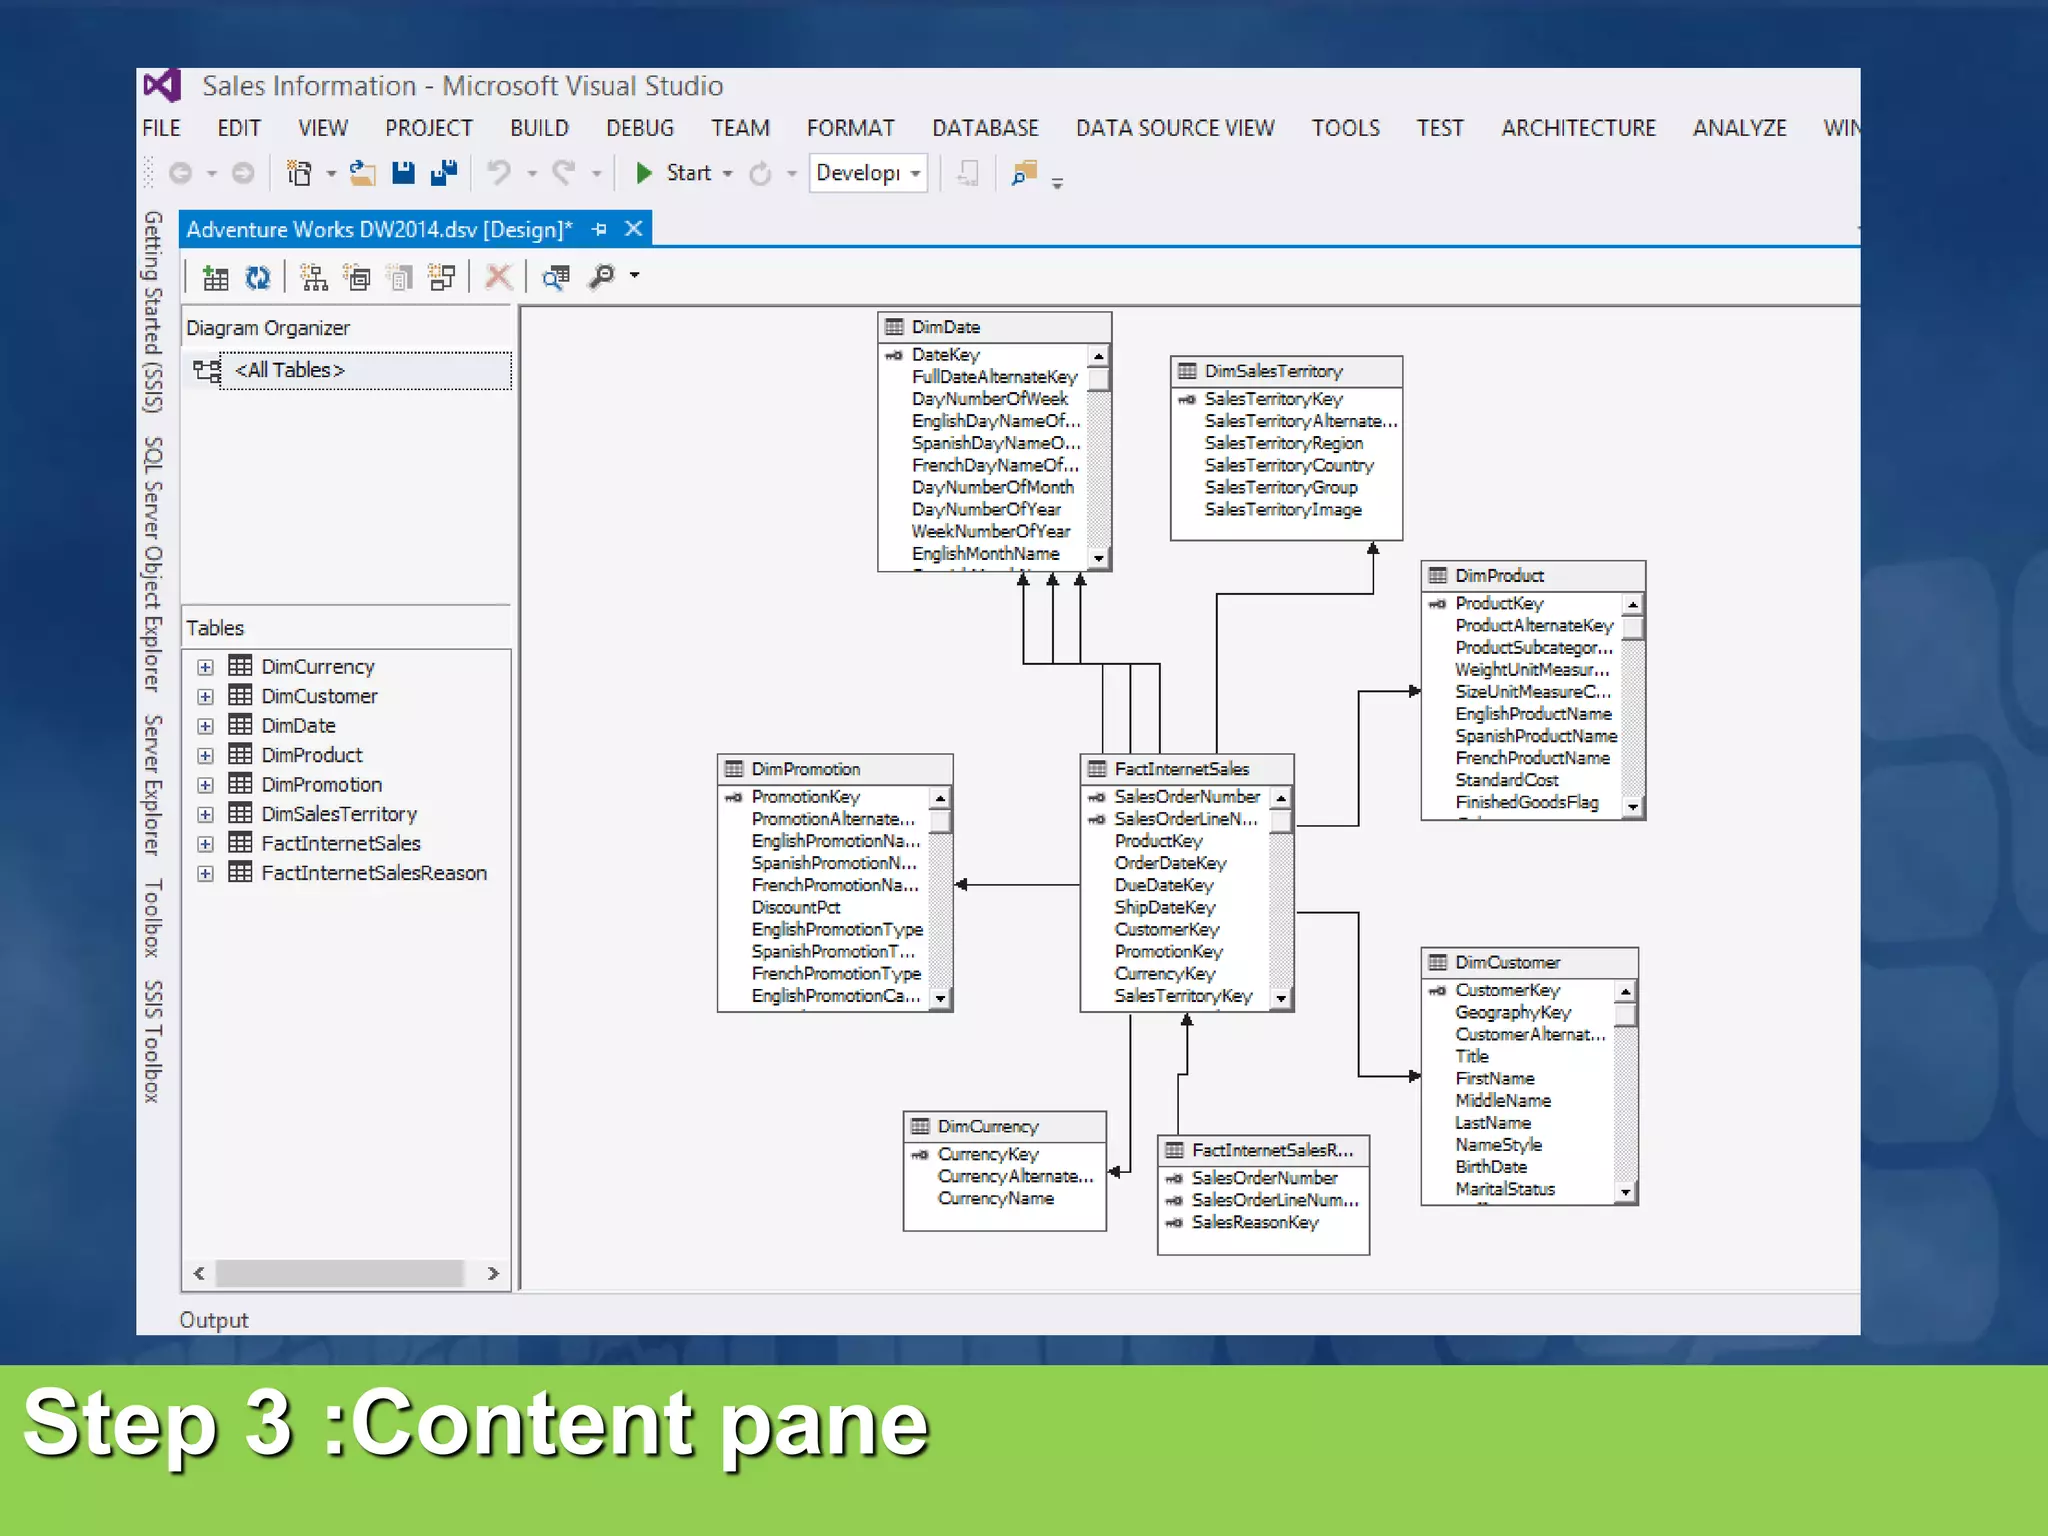Open the FILE menu

(x=161, y=128)
